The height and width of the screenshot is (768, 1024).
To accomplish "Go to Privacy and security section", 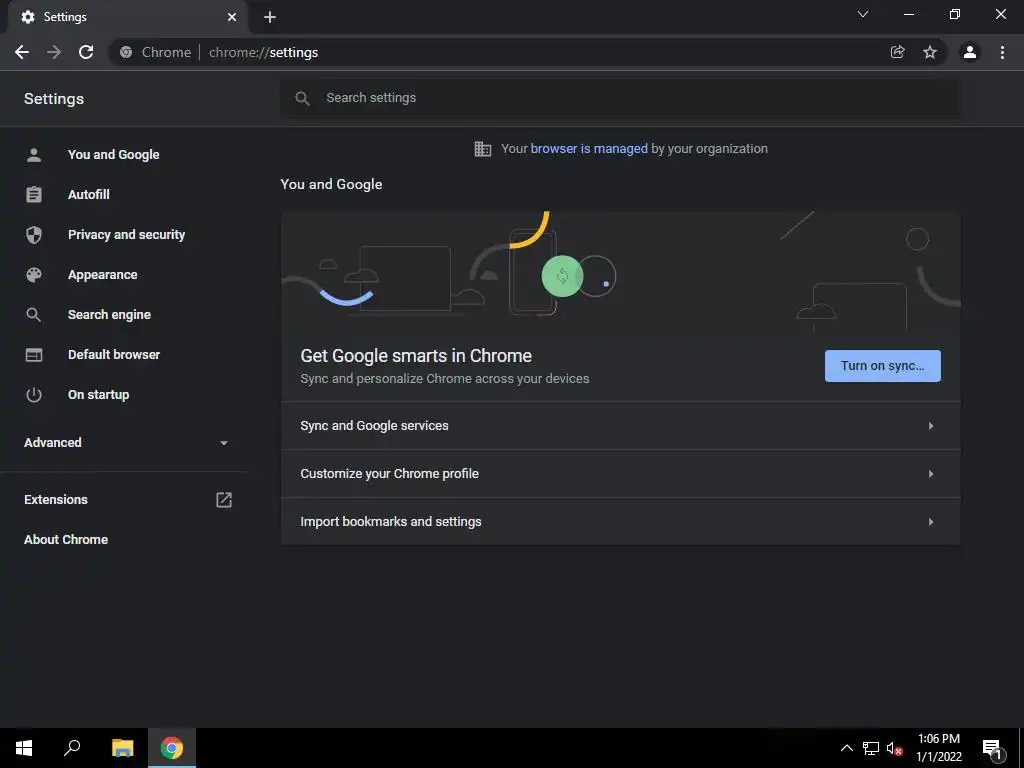I will coord(127,234).
